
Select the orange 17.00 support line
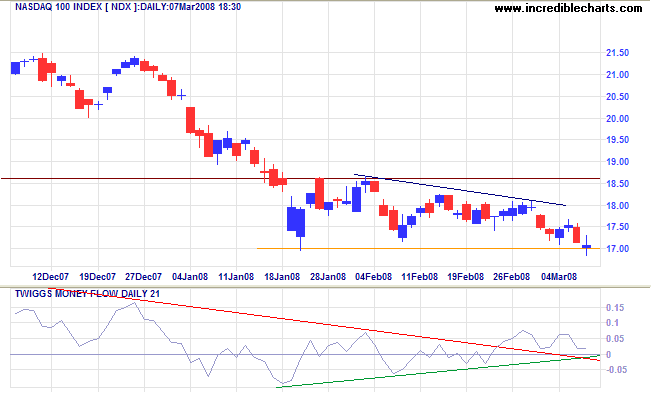click(x=428, y=248)
